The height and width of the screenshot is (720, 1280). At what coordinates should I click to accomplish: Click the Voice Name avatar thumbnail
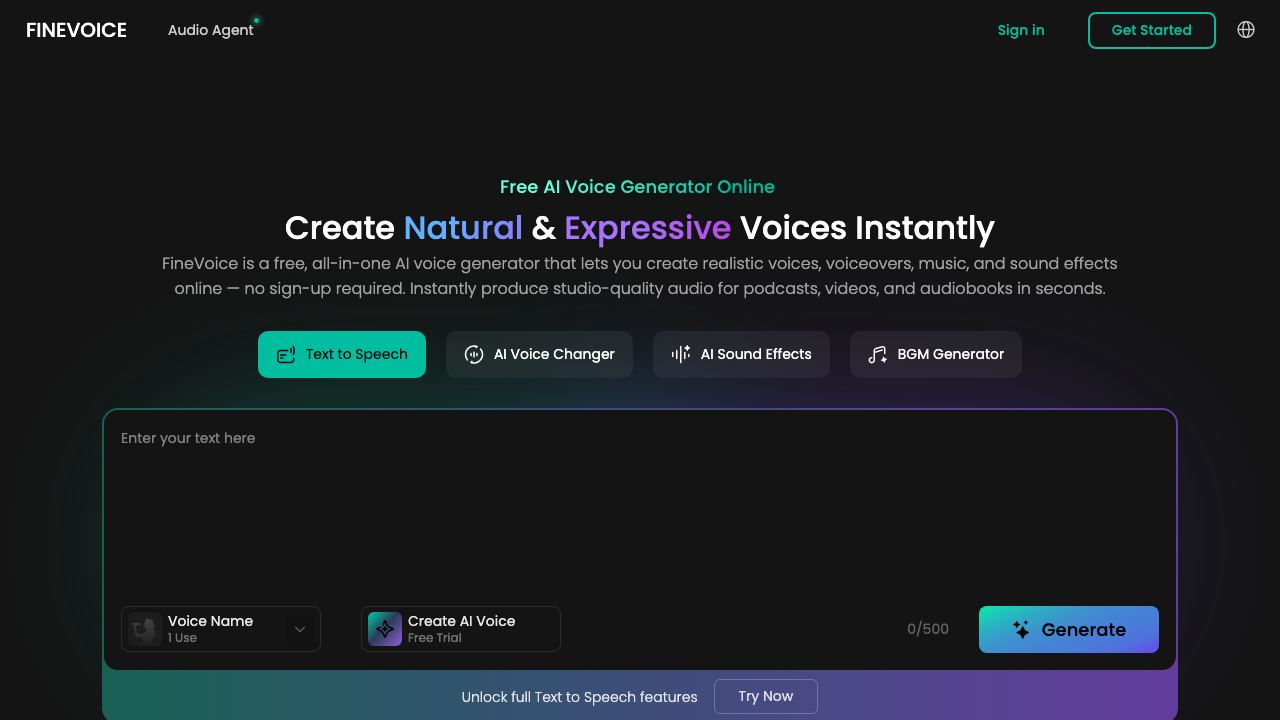click(x=145, y=629)
